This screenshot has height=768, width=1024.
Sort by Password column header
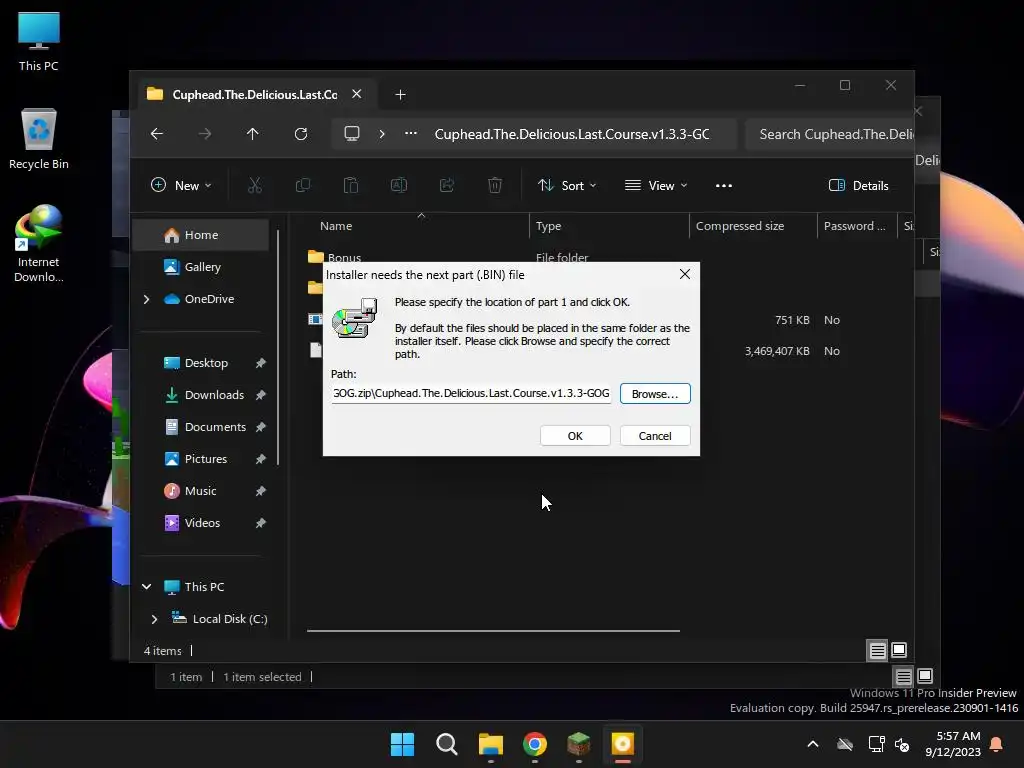(857, 226)
